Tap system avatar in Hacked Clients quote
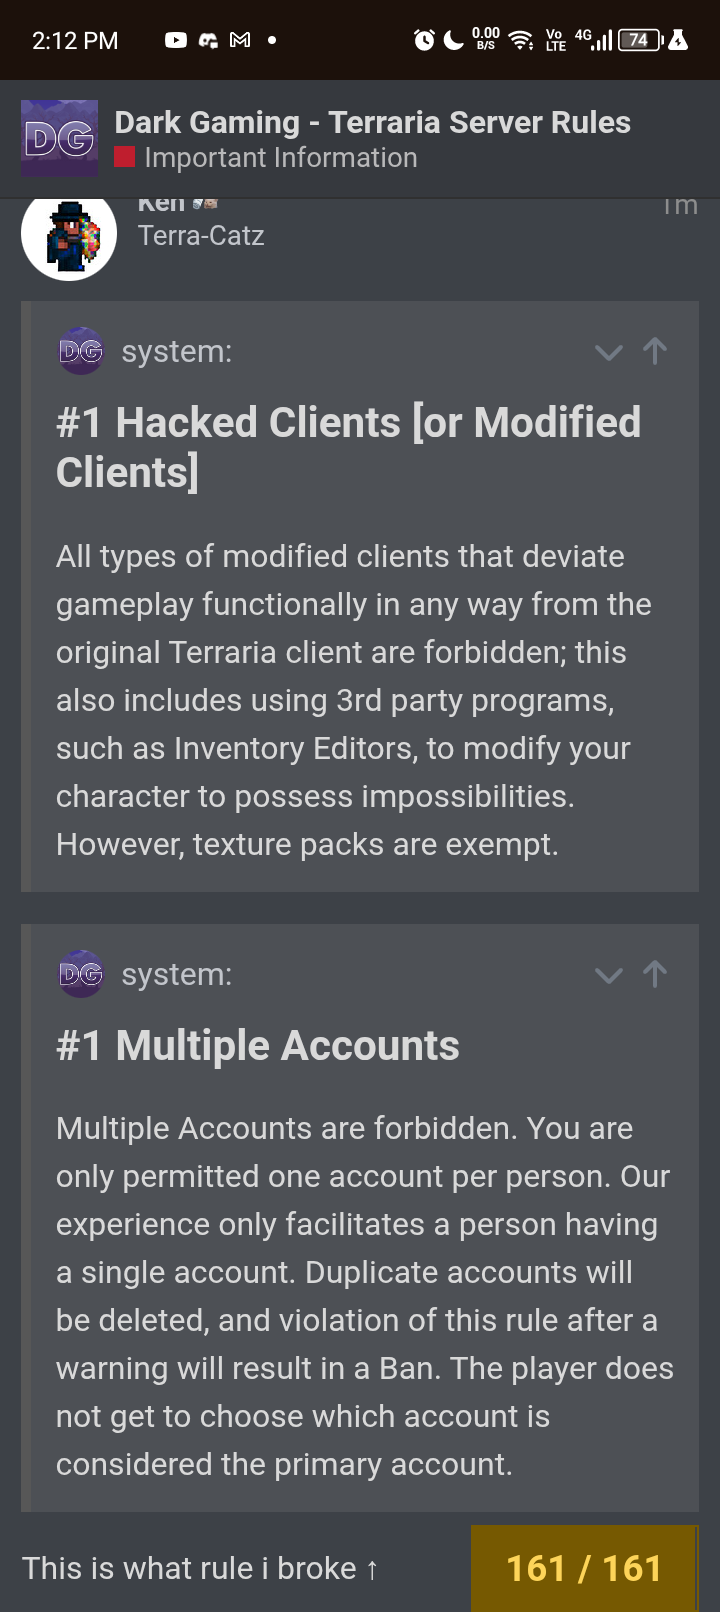Screen dimensions: 720x1612 pos(81,351)
